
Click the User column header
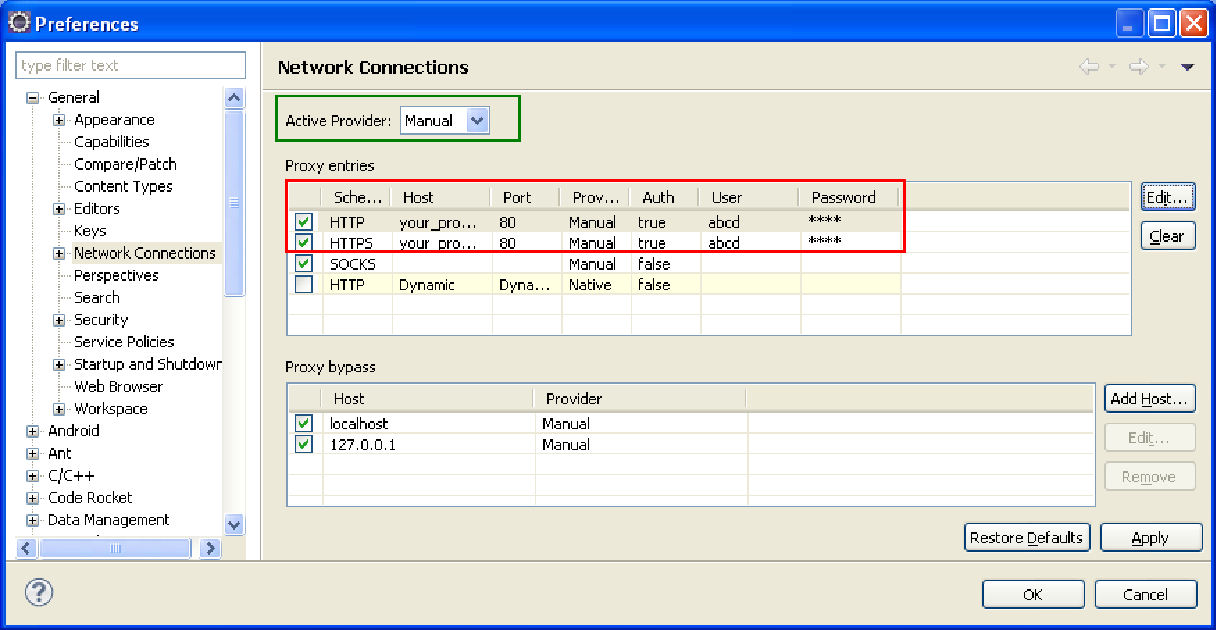(749, 197)
